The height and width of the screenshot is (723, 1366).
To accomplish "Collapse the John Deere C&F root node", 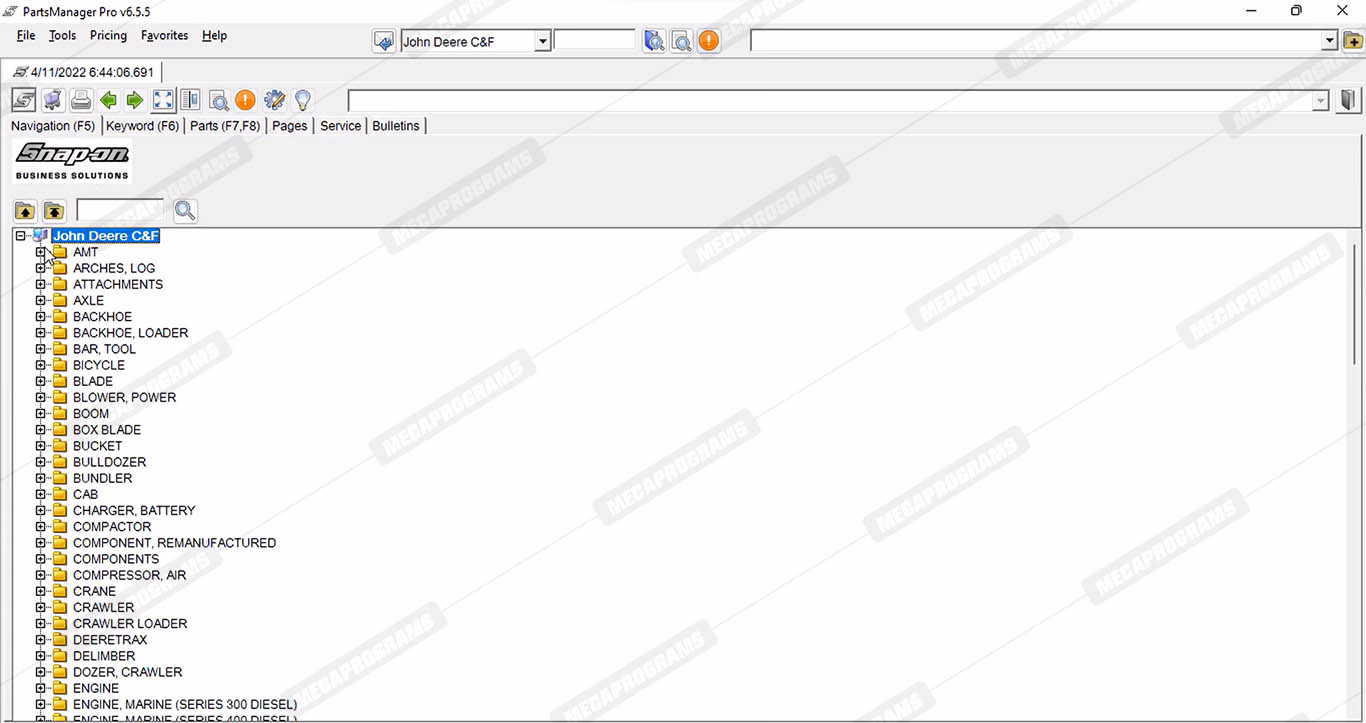I will [x=21, y=236].
